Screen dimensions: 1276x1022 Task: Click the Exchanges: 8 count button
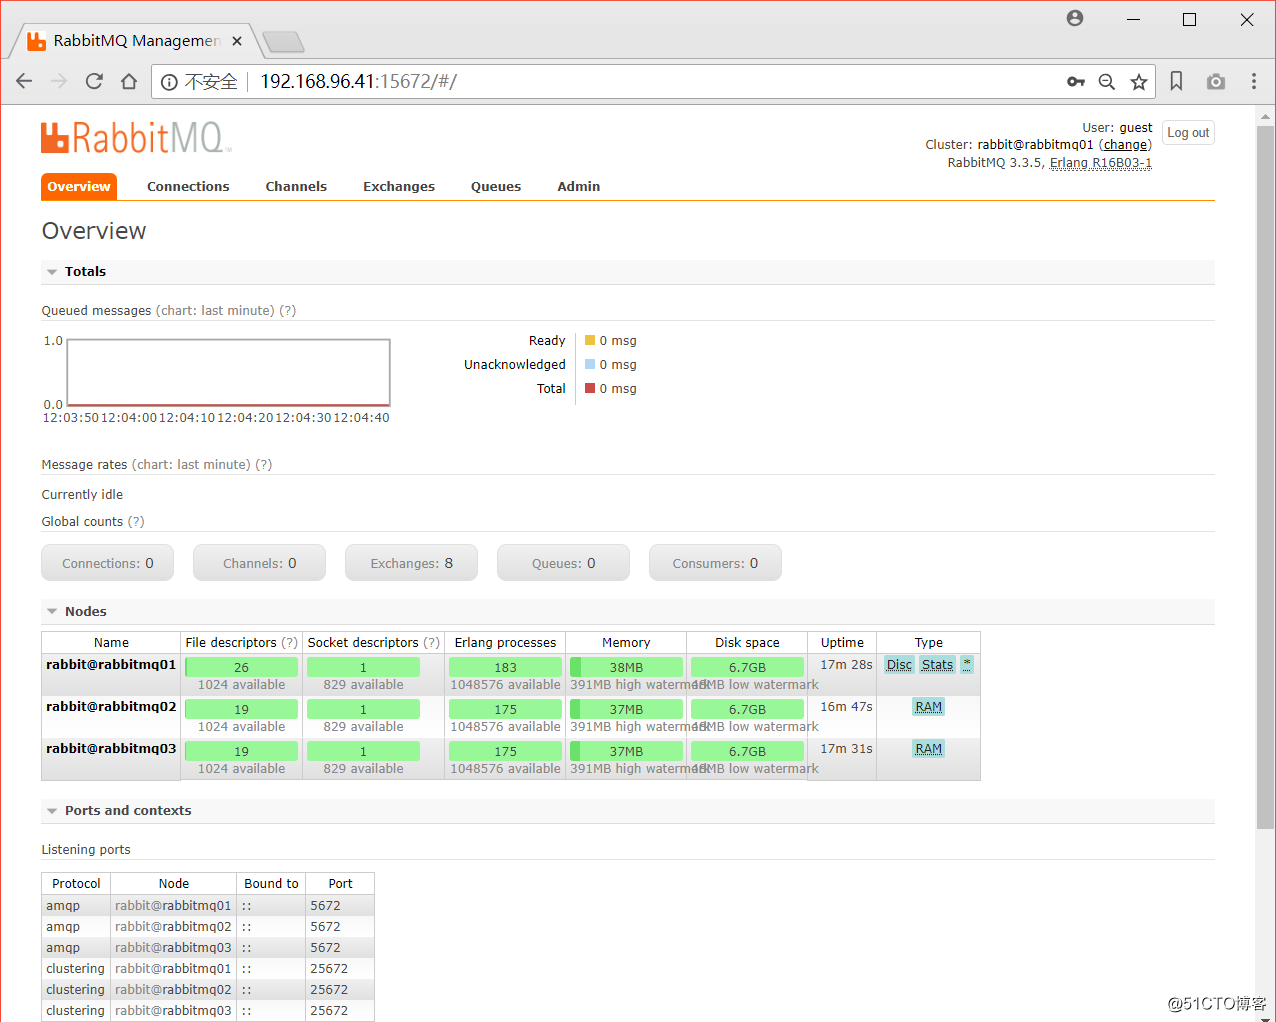[412, 563]
